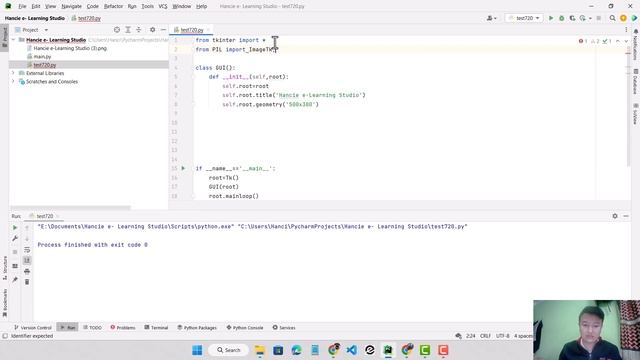Open File Explorer from taskbar
This screenshot has width=640, height=360.
tap(260, 350)
